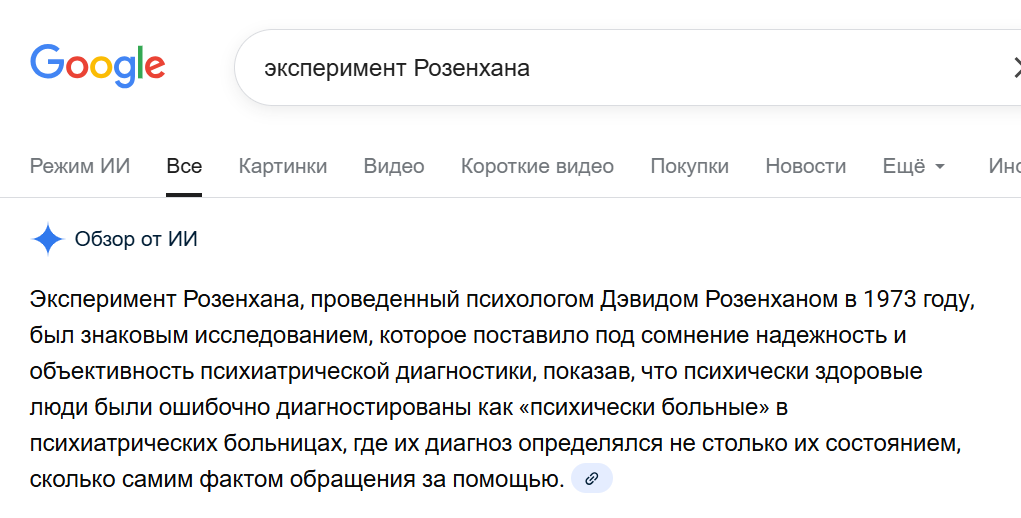Select the Все results tab
The height and width of the screenshot is (518, 1021).
(x=184, y=166)
